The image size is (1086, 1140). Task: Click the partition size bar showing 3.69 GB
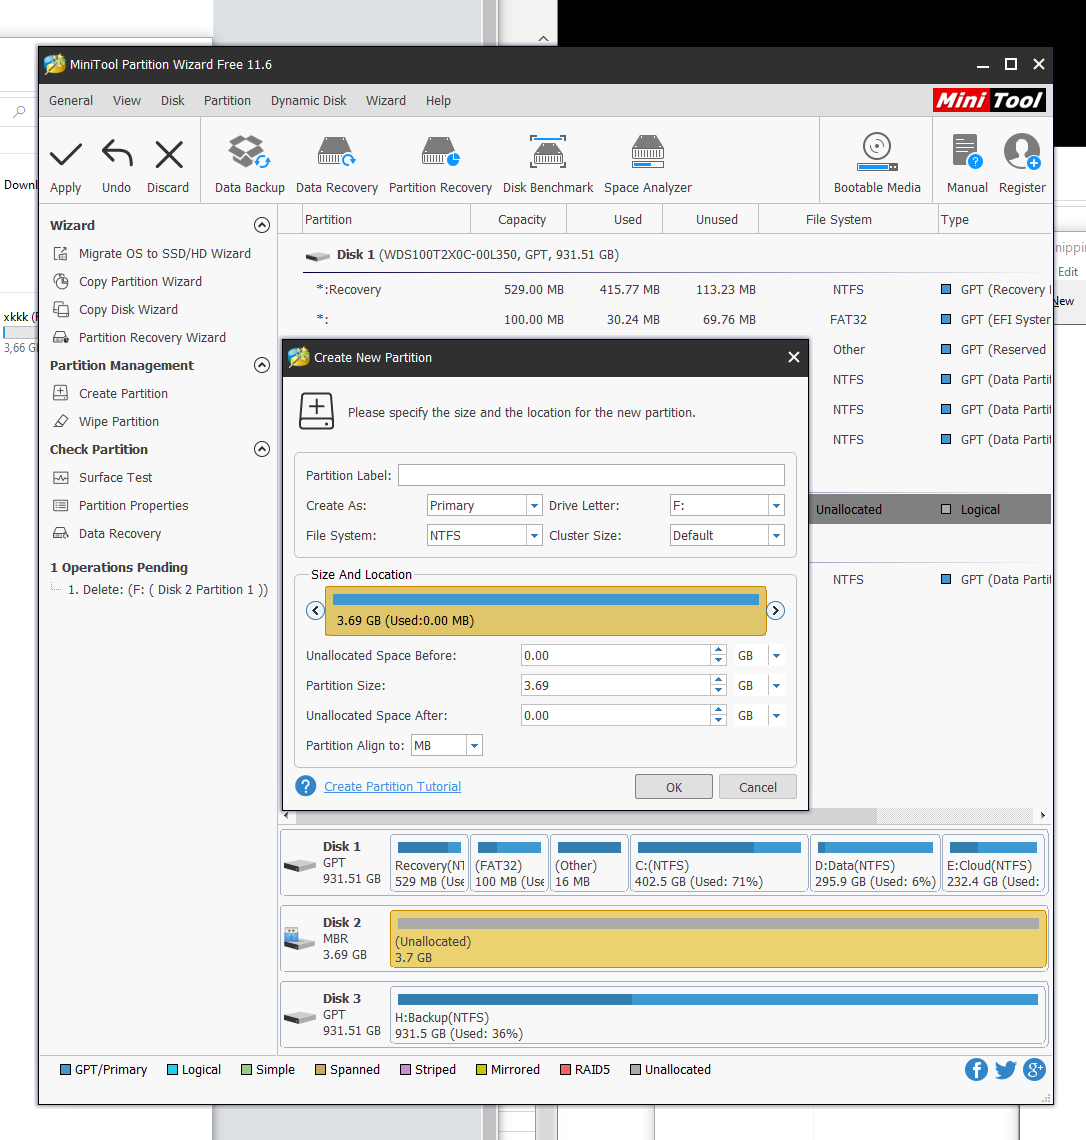[545, 611]
